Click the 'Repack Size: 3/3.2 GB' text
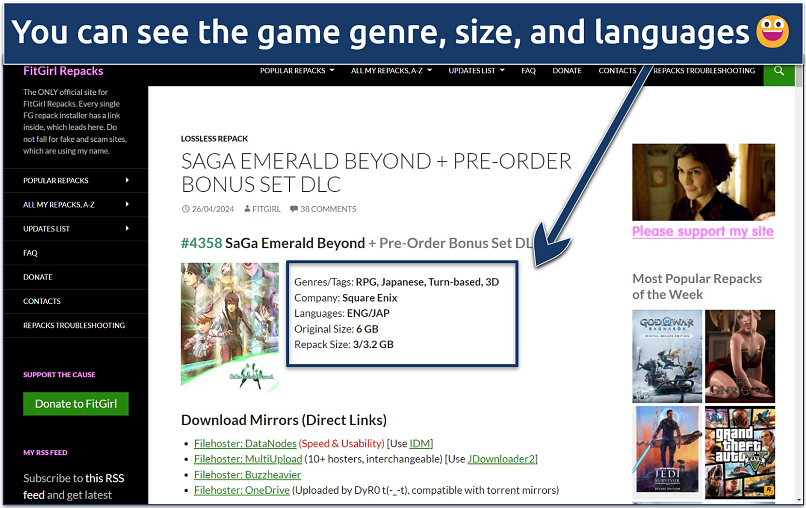Image resolution: width=806 pixels, height=508 pixels. pyautogui.click(x=344, y=344)
